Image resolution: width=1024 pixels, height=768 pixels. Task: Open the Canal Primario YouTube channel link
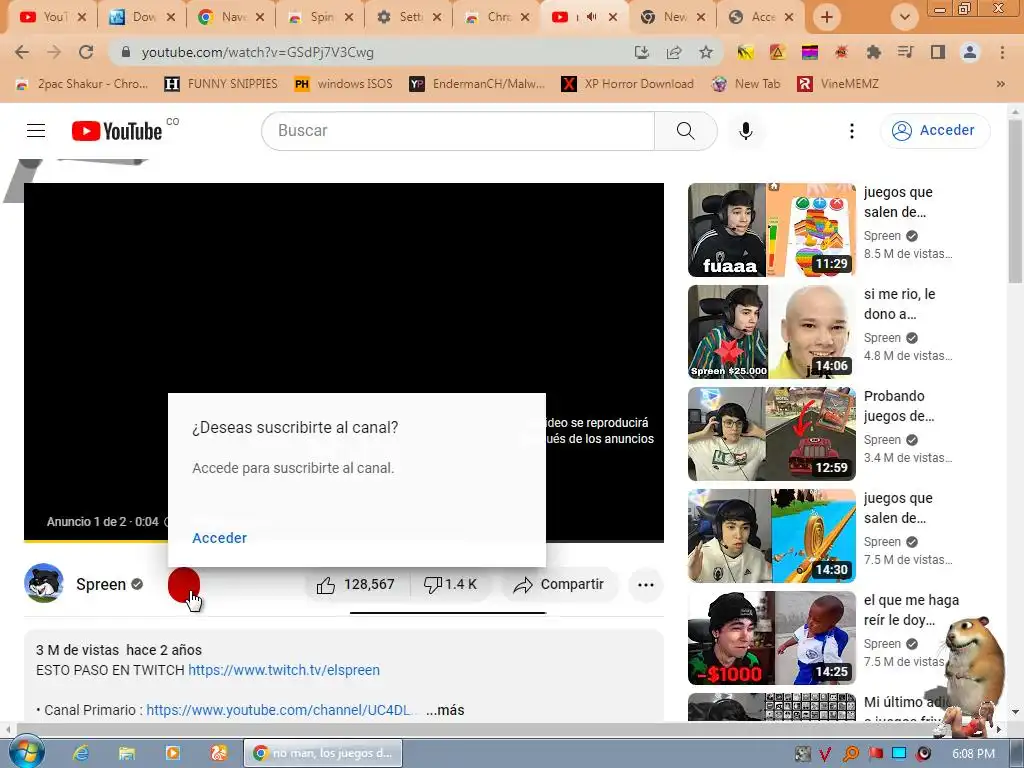coord(279,710)
